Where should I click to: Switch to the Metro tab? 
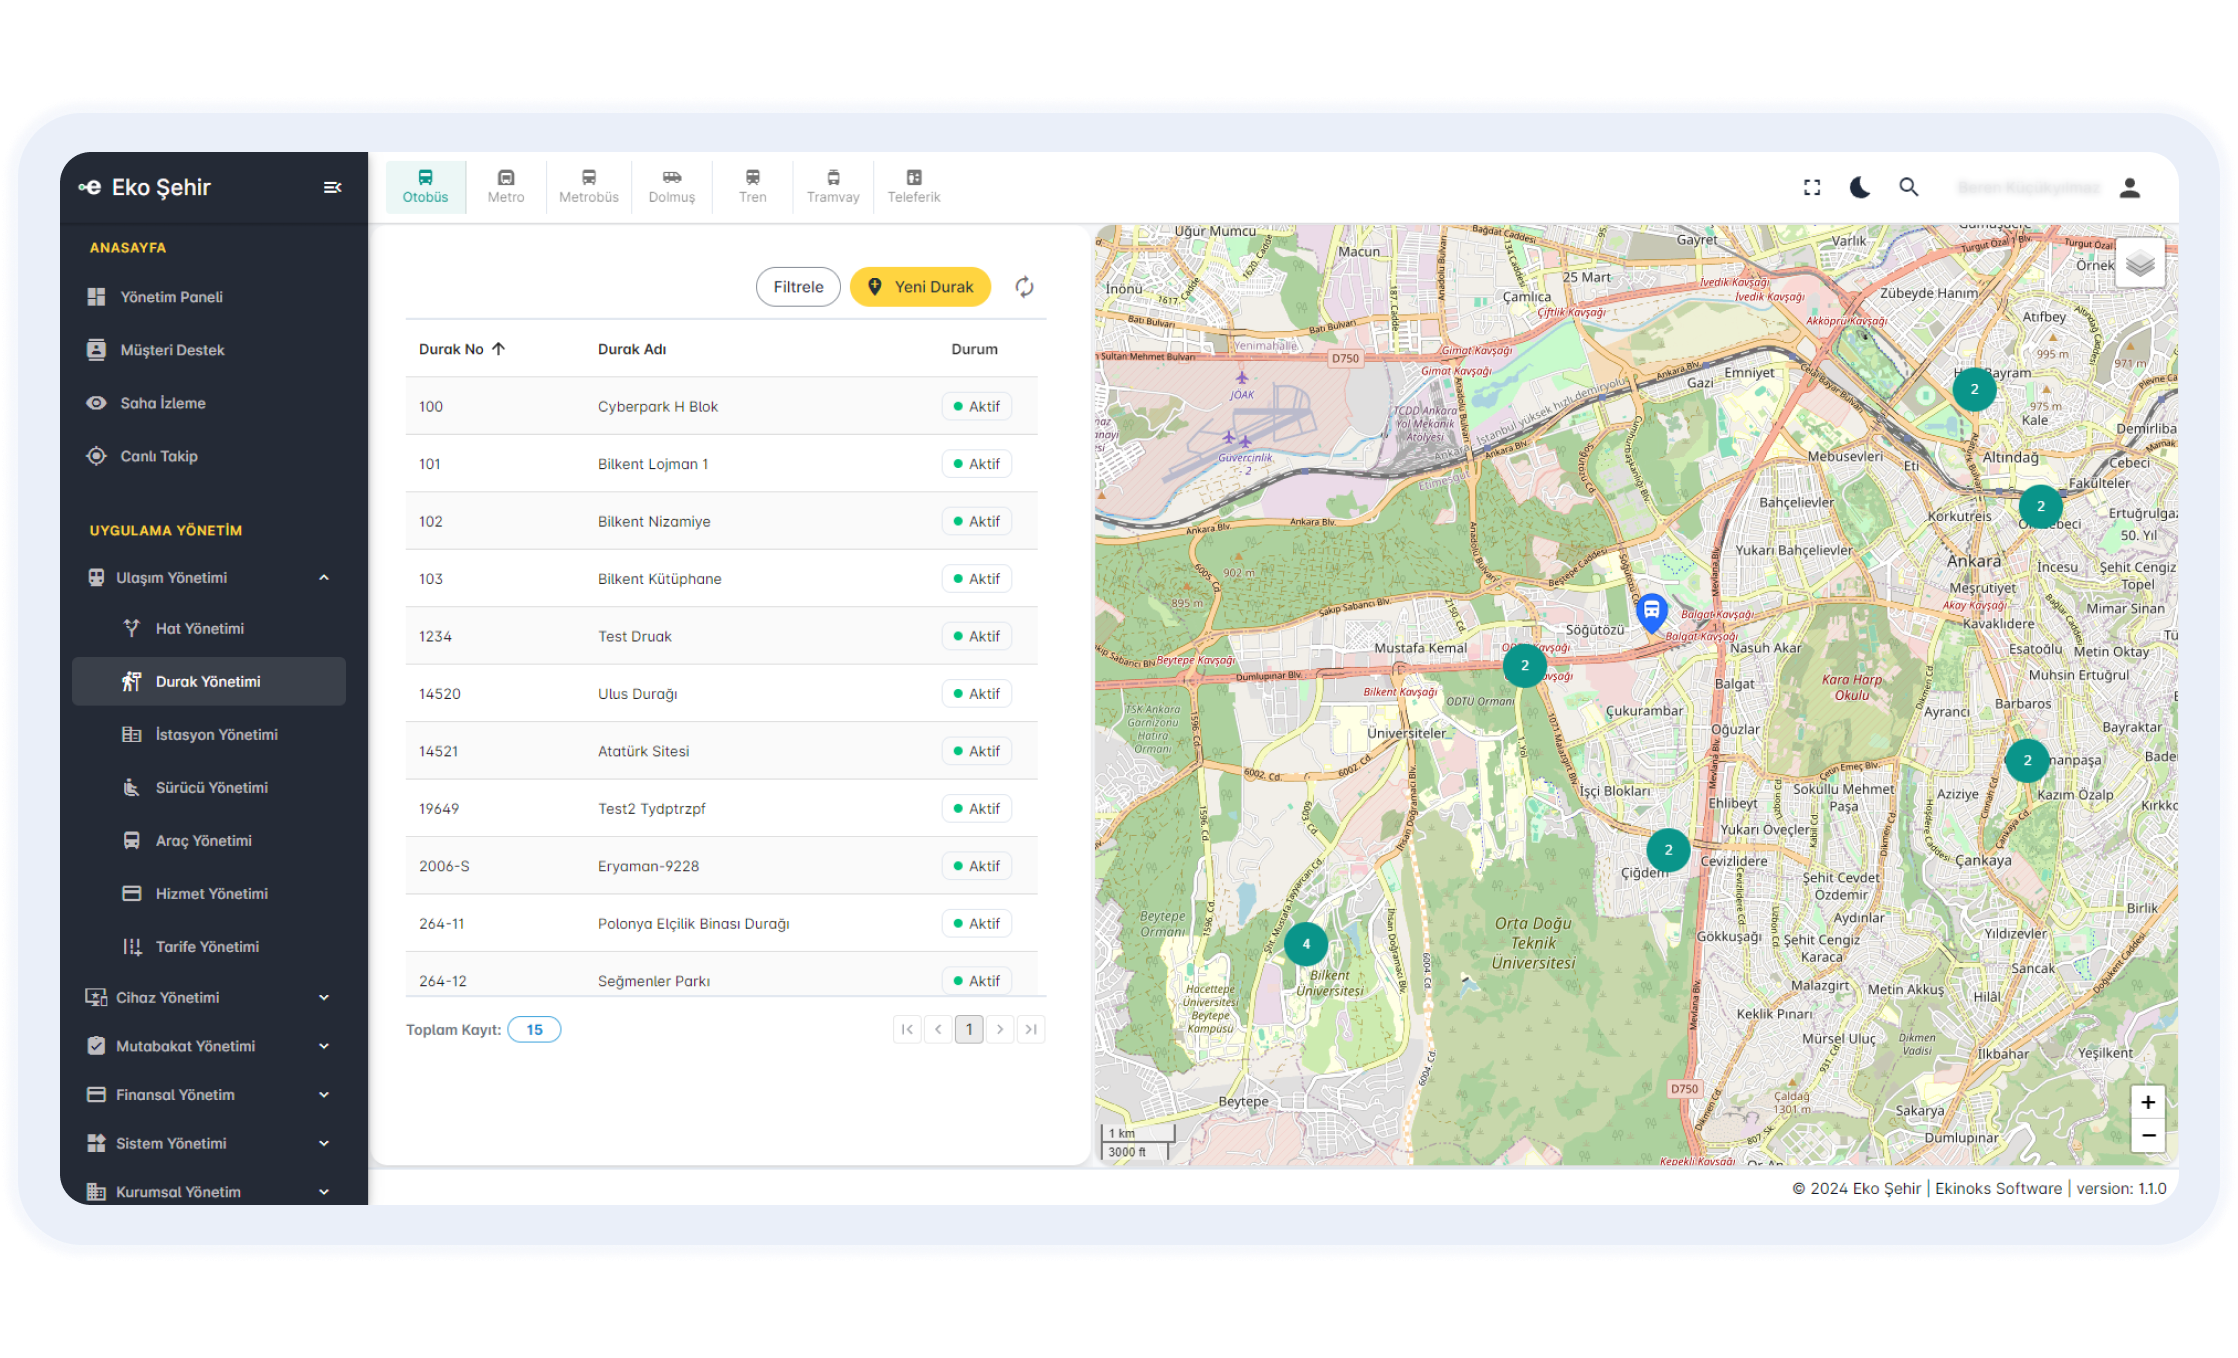(x=506, y=187)
